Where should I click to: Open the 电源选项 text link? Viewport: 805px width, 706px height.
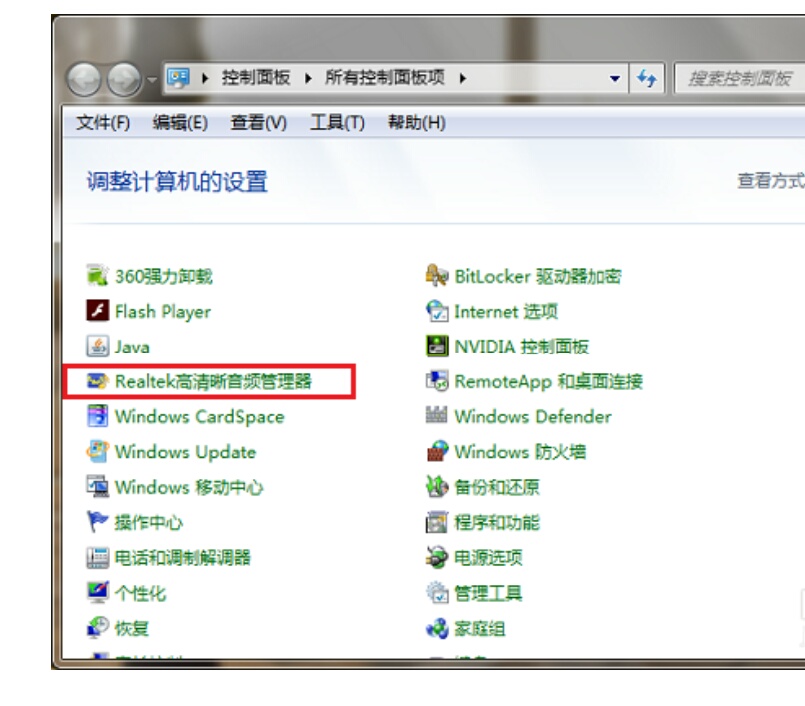[x=488, y=558]
